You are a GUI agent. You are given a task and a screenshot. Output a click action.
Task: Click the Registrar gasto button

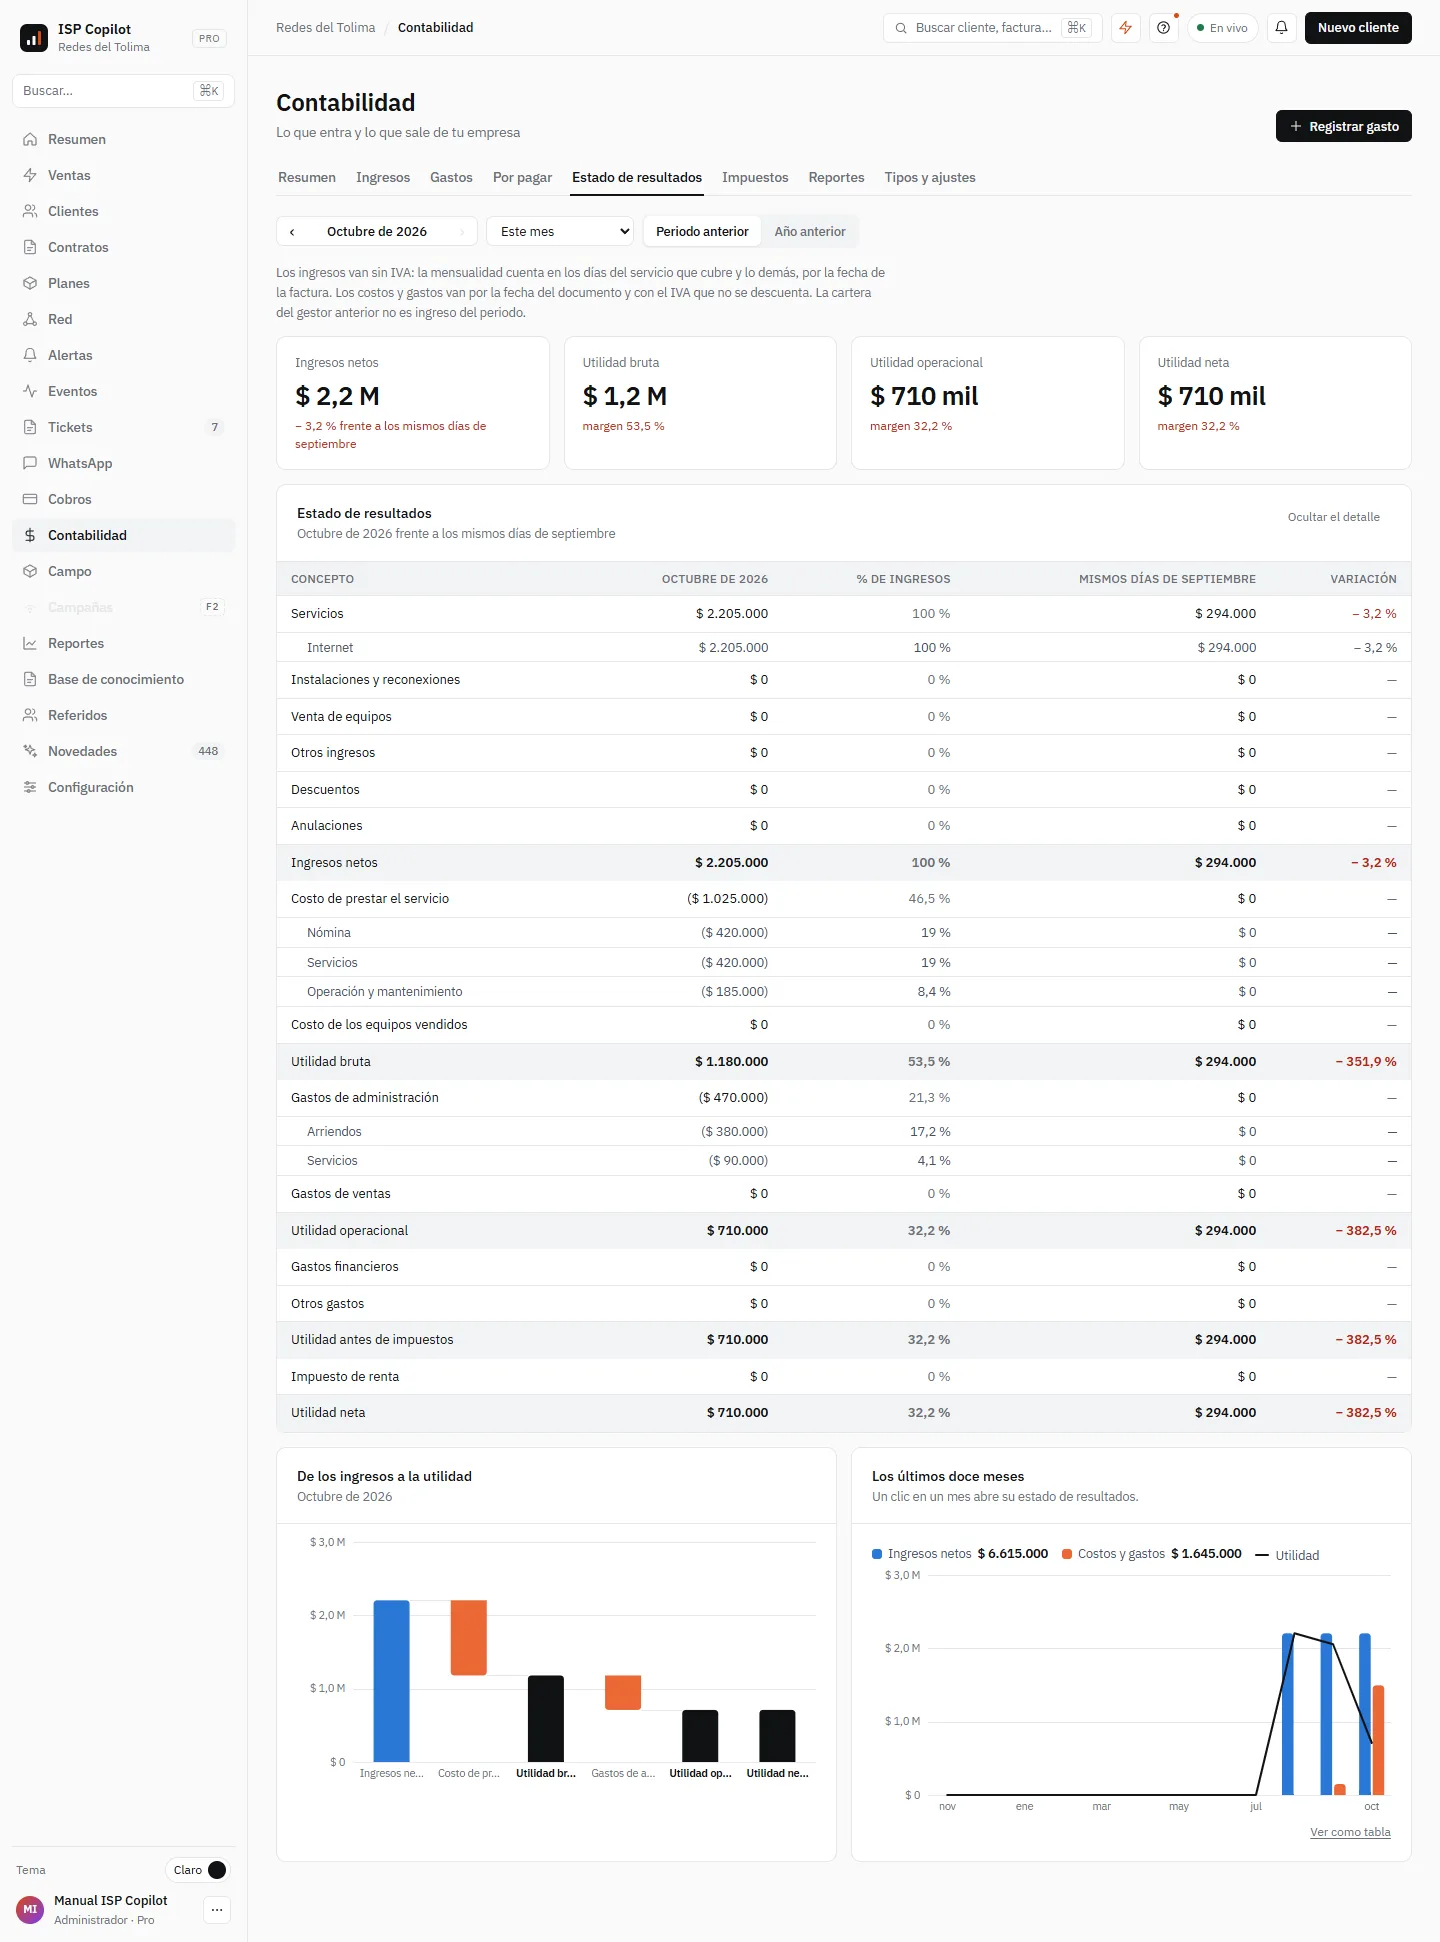tap(1343, 126)
